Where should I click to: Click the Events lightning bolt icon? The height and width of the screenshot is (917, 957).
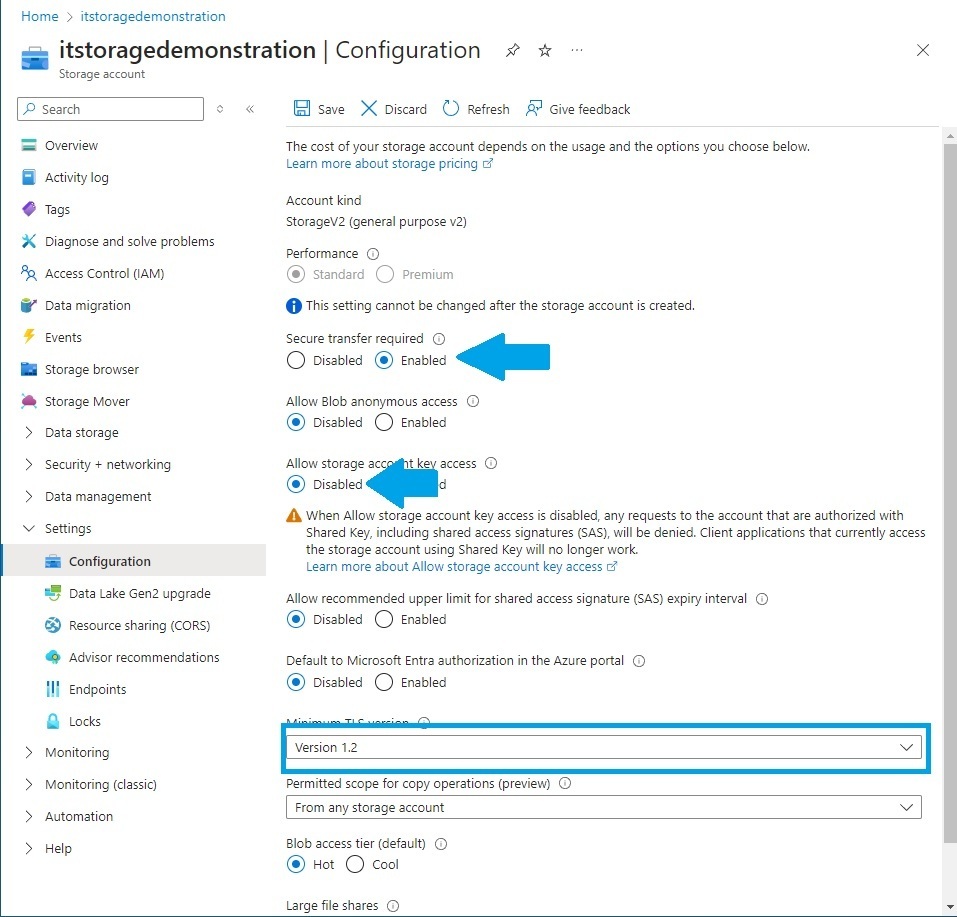29,336
